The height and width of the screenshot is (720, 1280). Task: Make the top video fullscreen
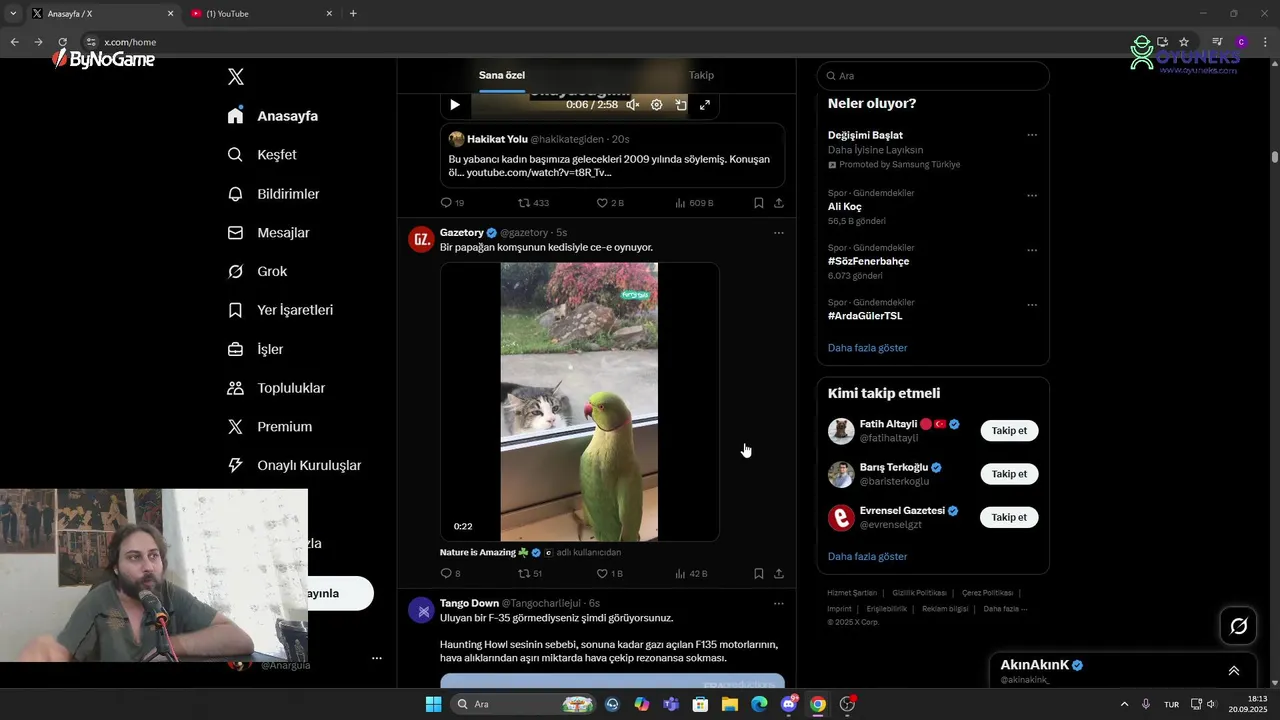point(705,104)
